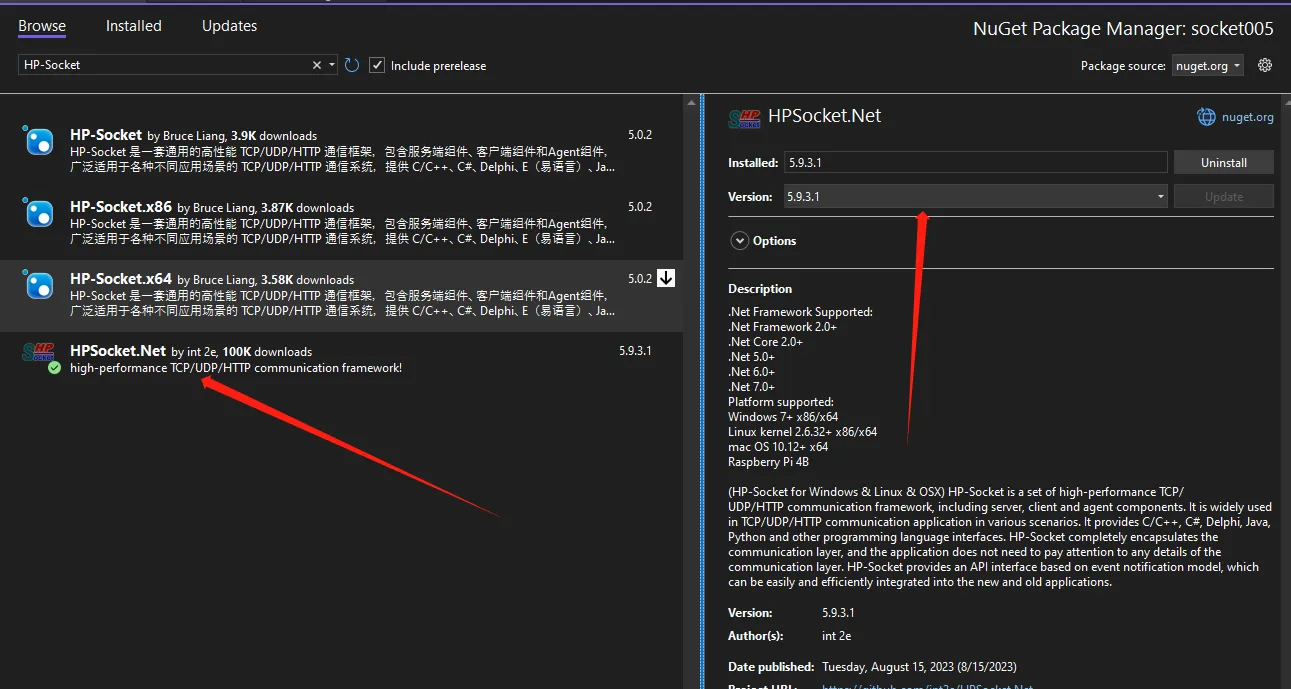Switch to the Updates tab
Screen dimensions: 1291x689
point(229,26)
